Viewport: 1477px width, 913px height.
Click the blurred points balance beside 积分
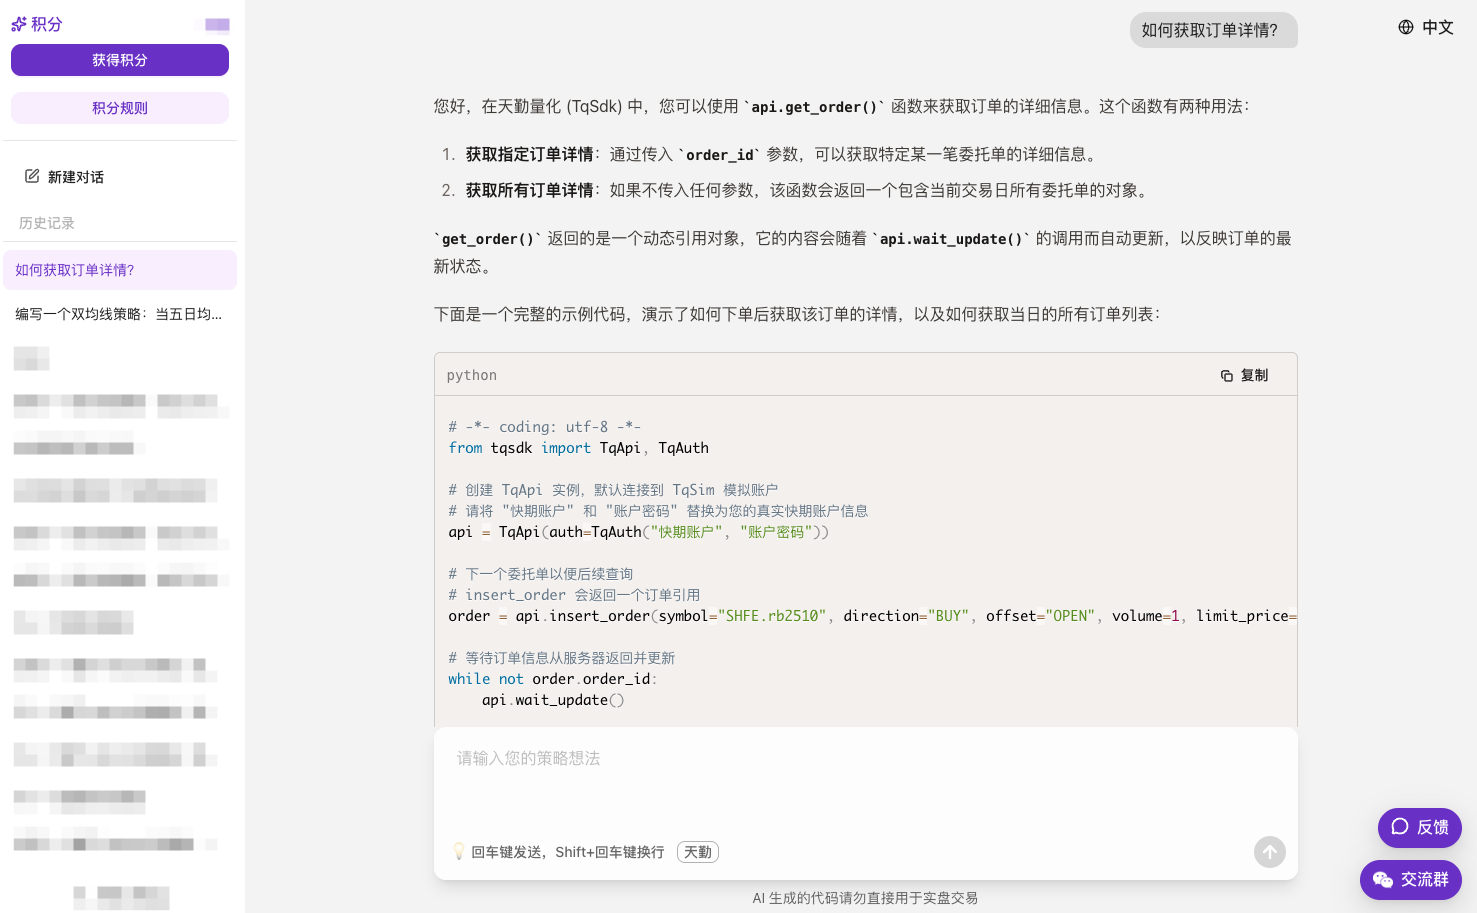(x=217, y=25)
